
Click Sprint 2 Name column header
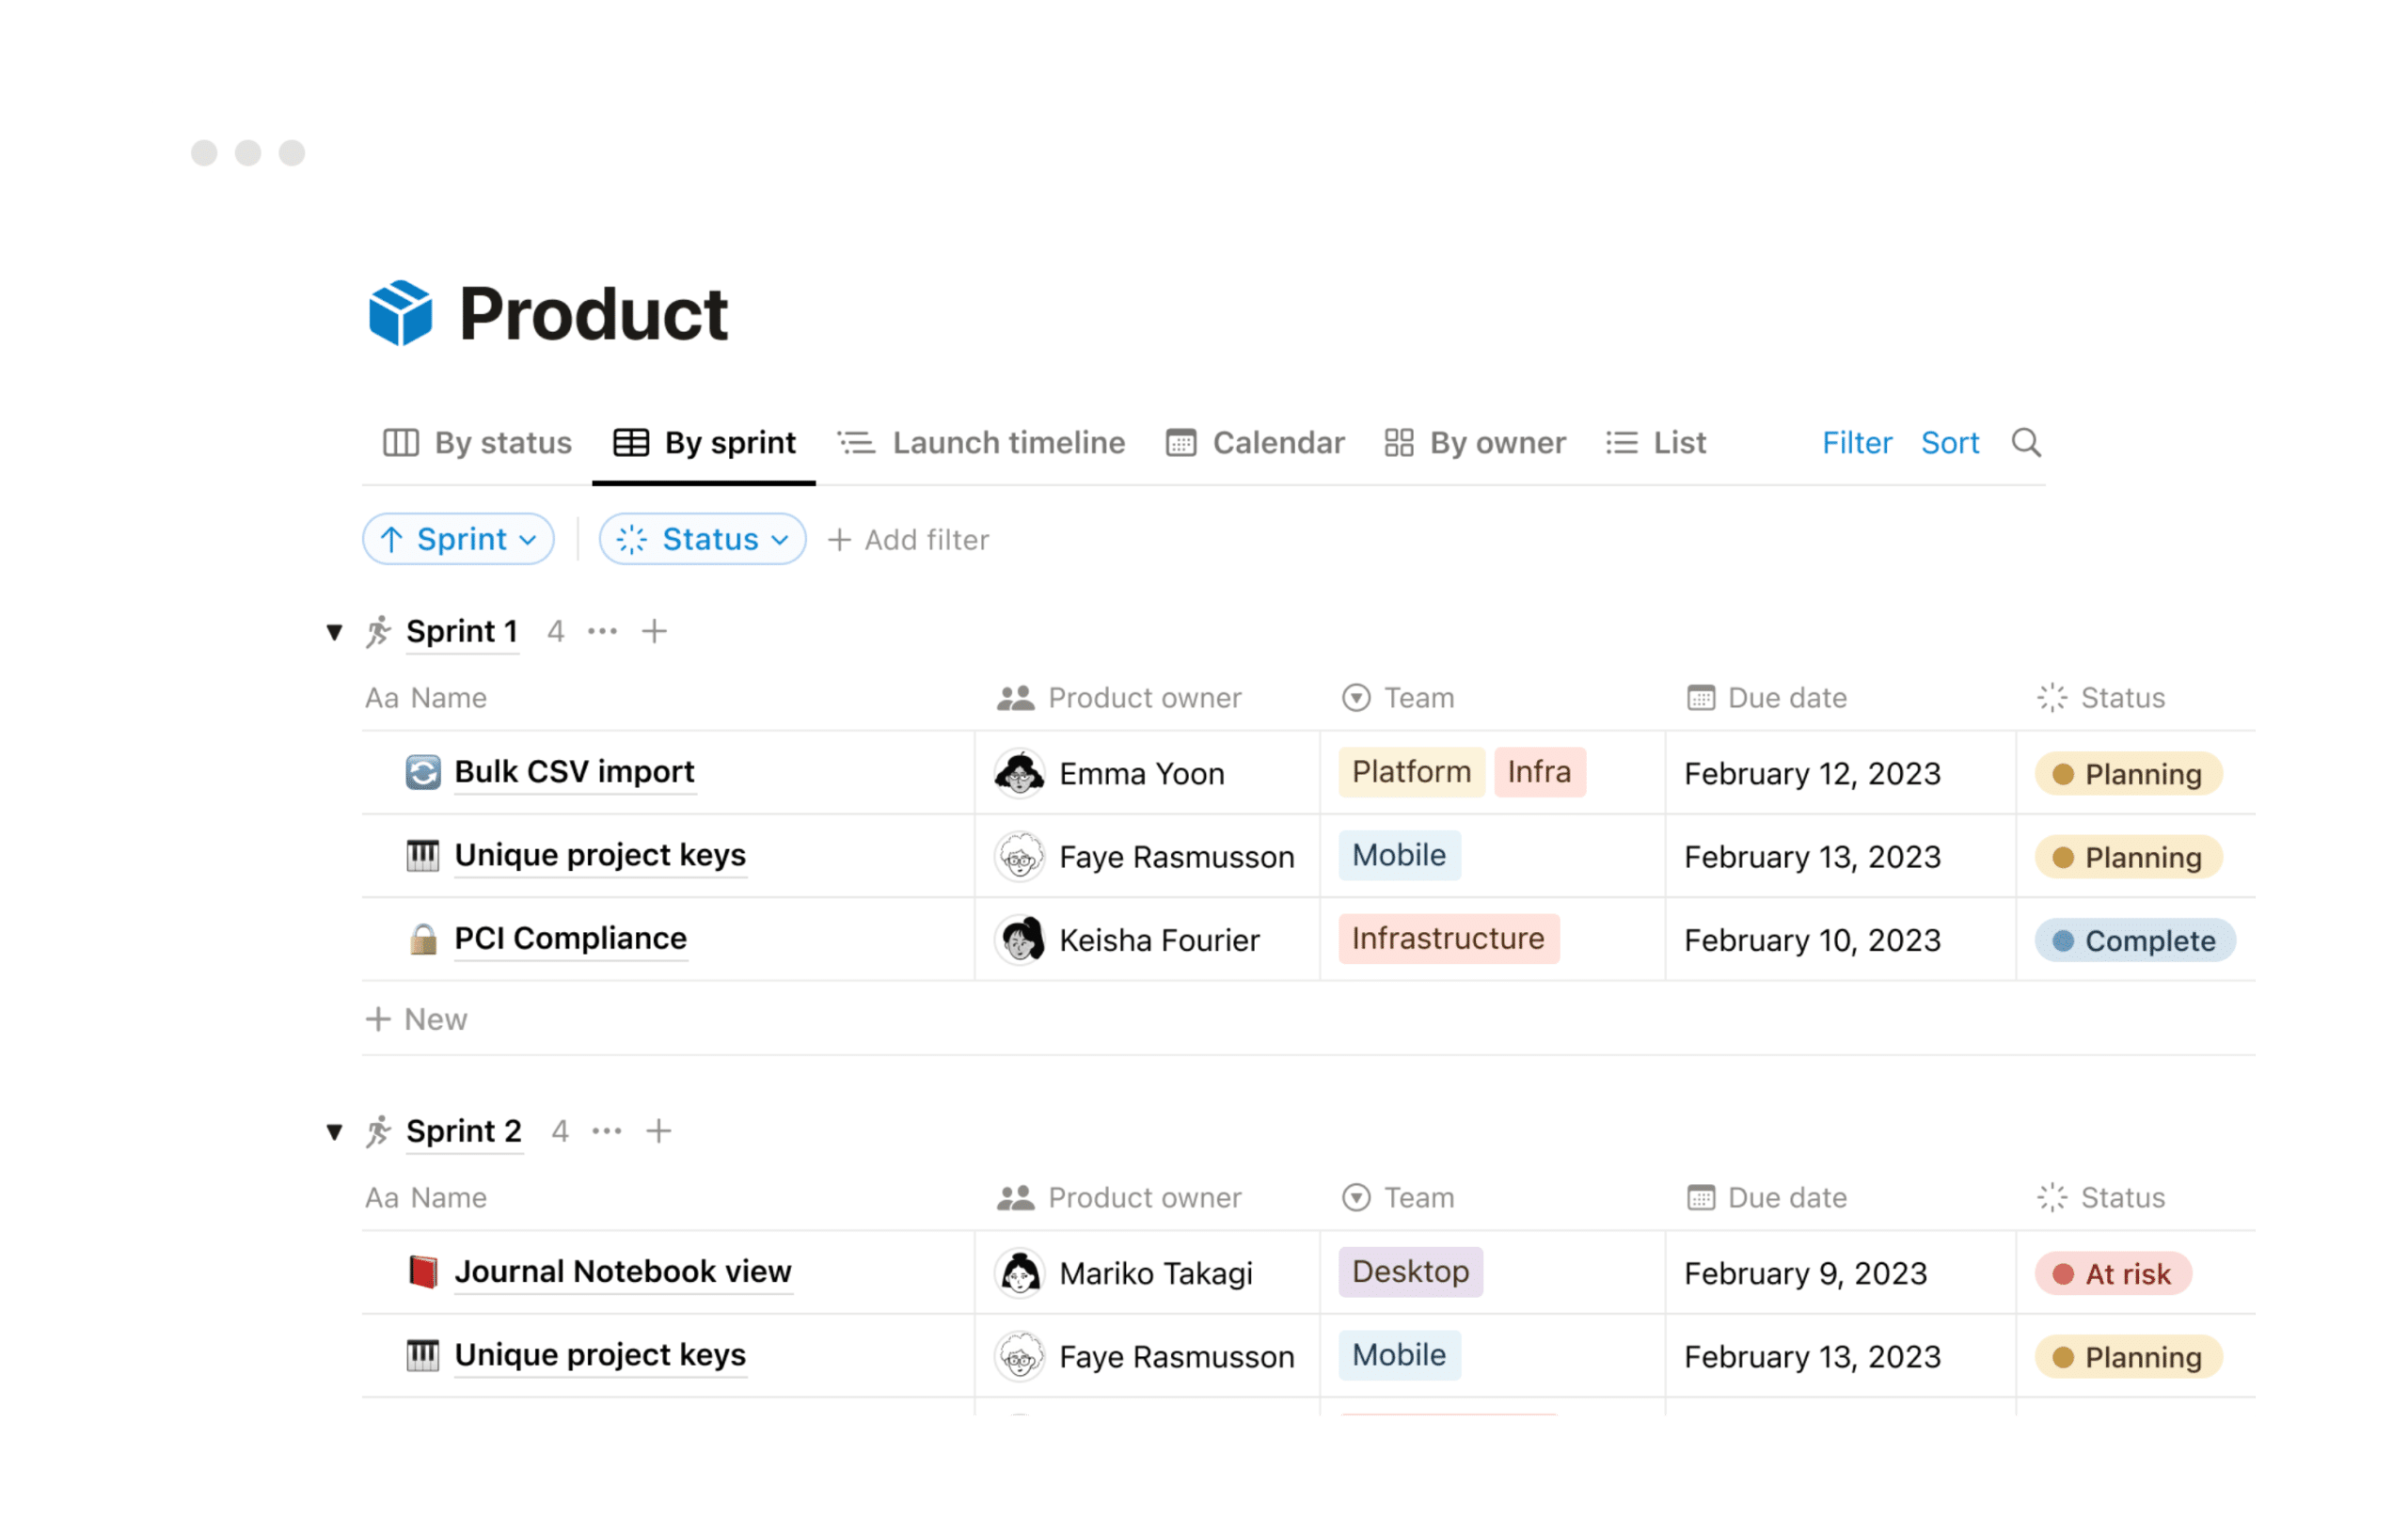(x=426, y=1197)
